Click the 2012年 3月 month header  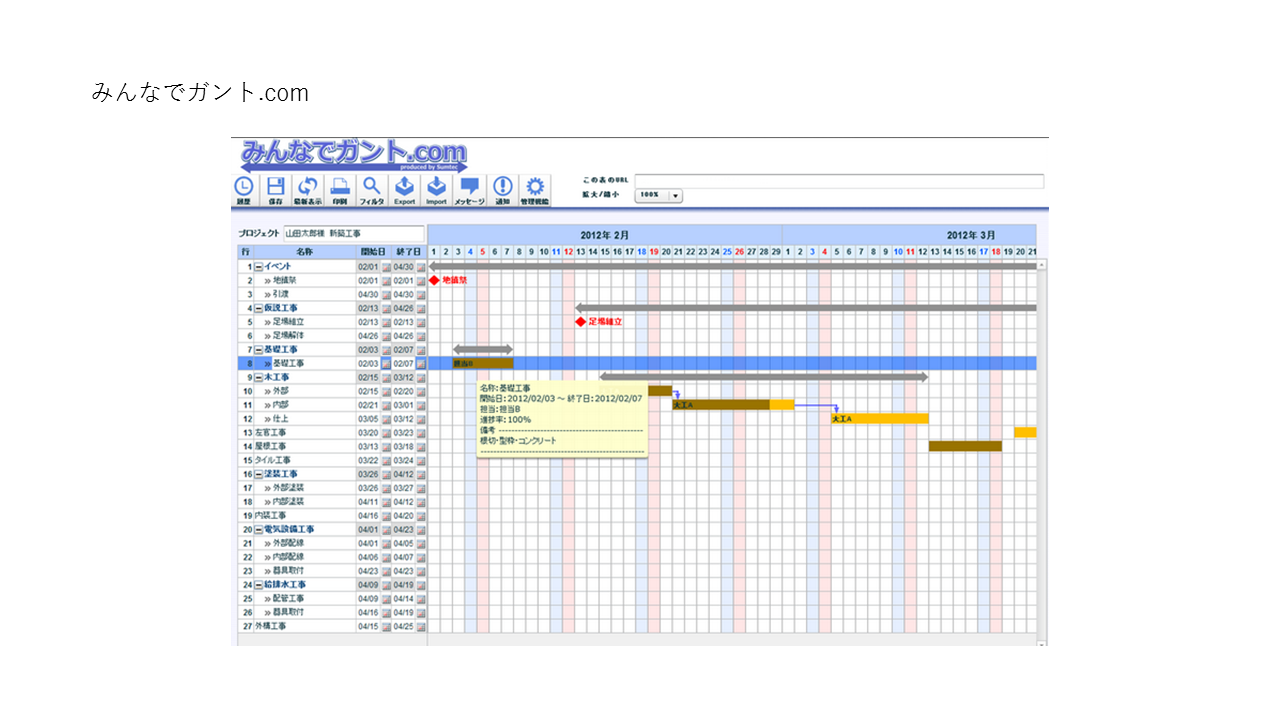[x=910, y=235]
